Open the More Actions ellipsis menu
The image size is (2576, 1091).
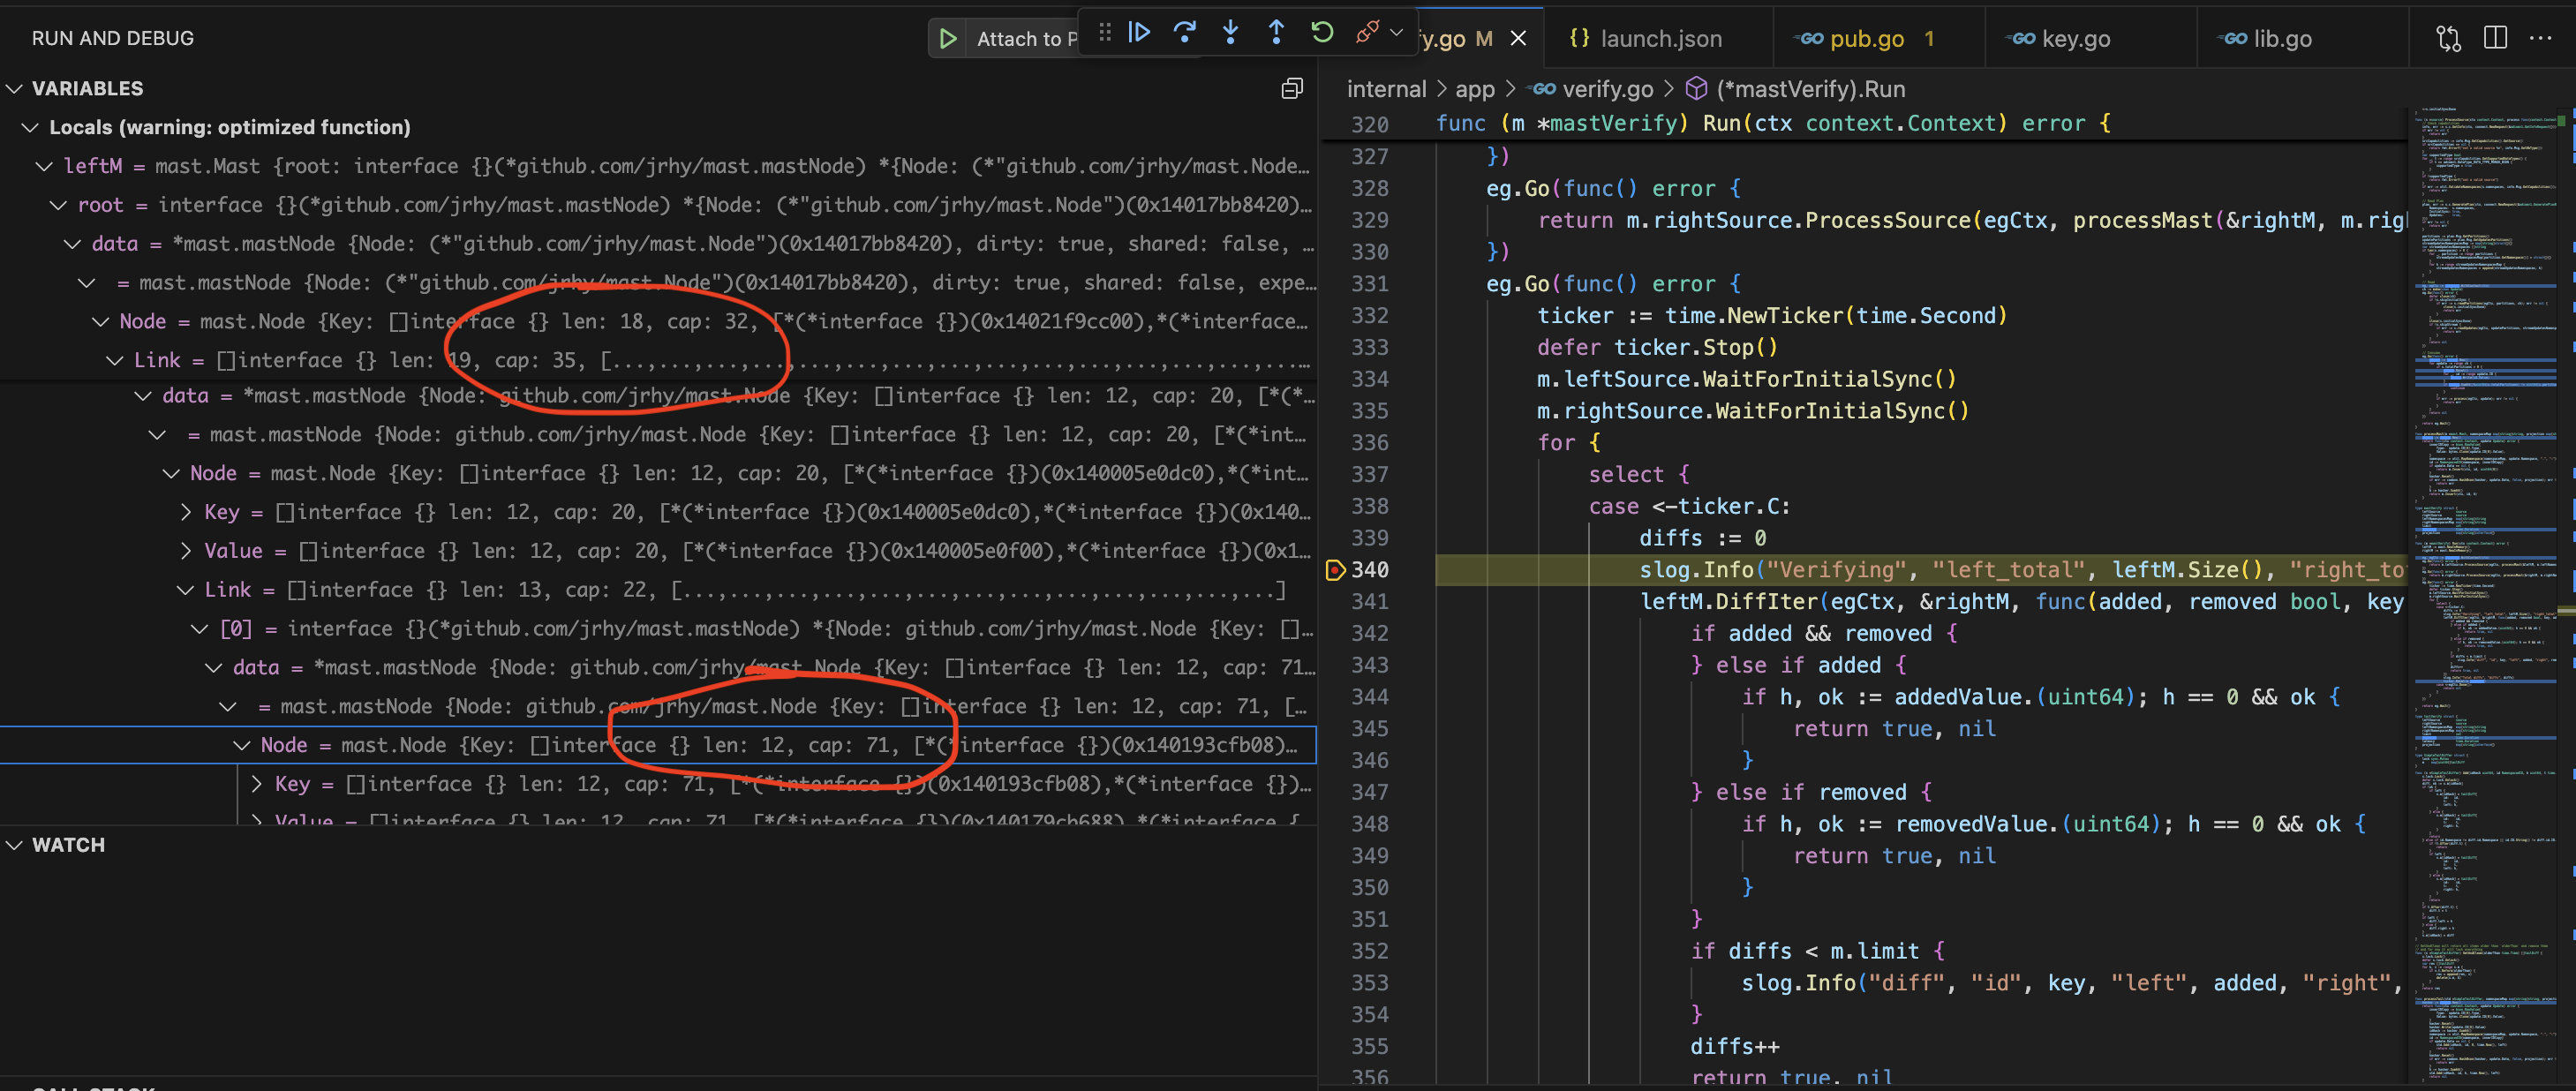[2545, 37]
